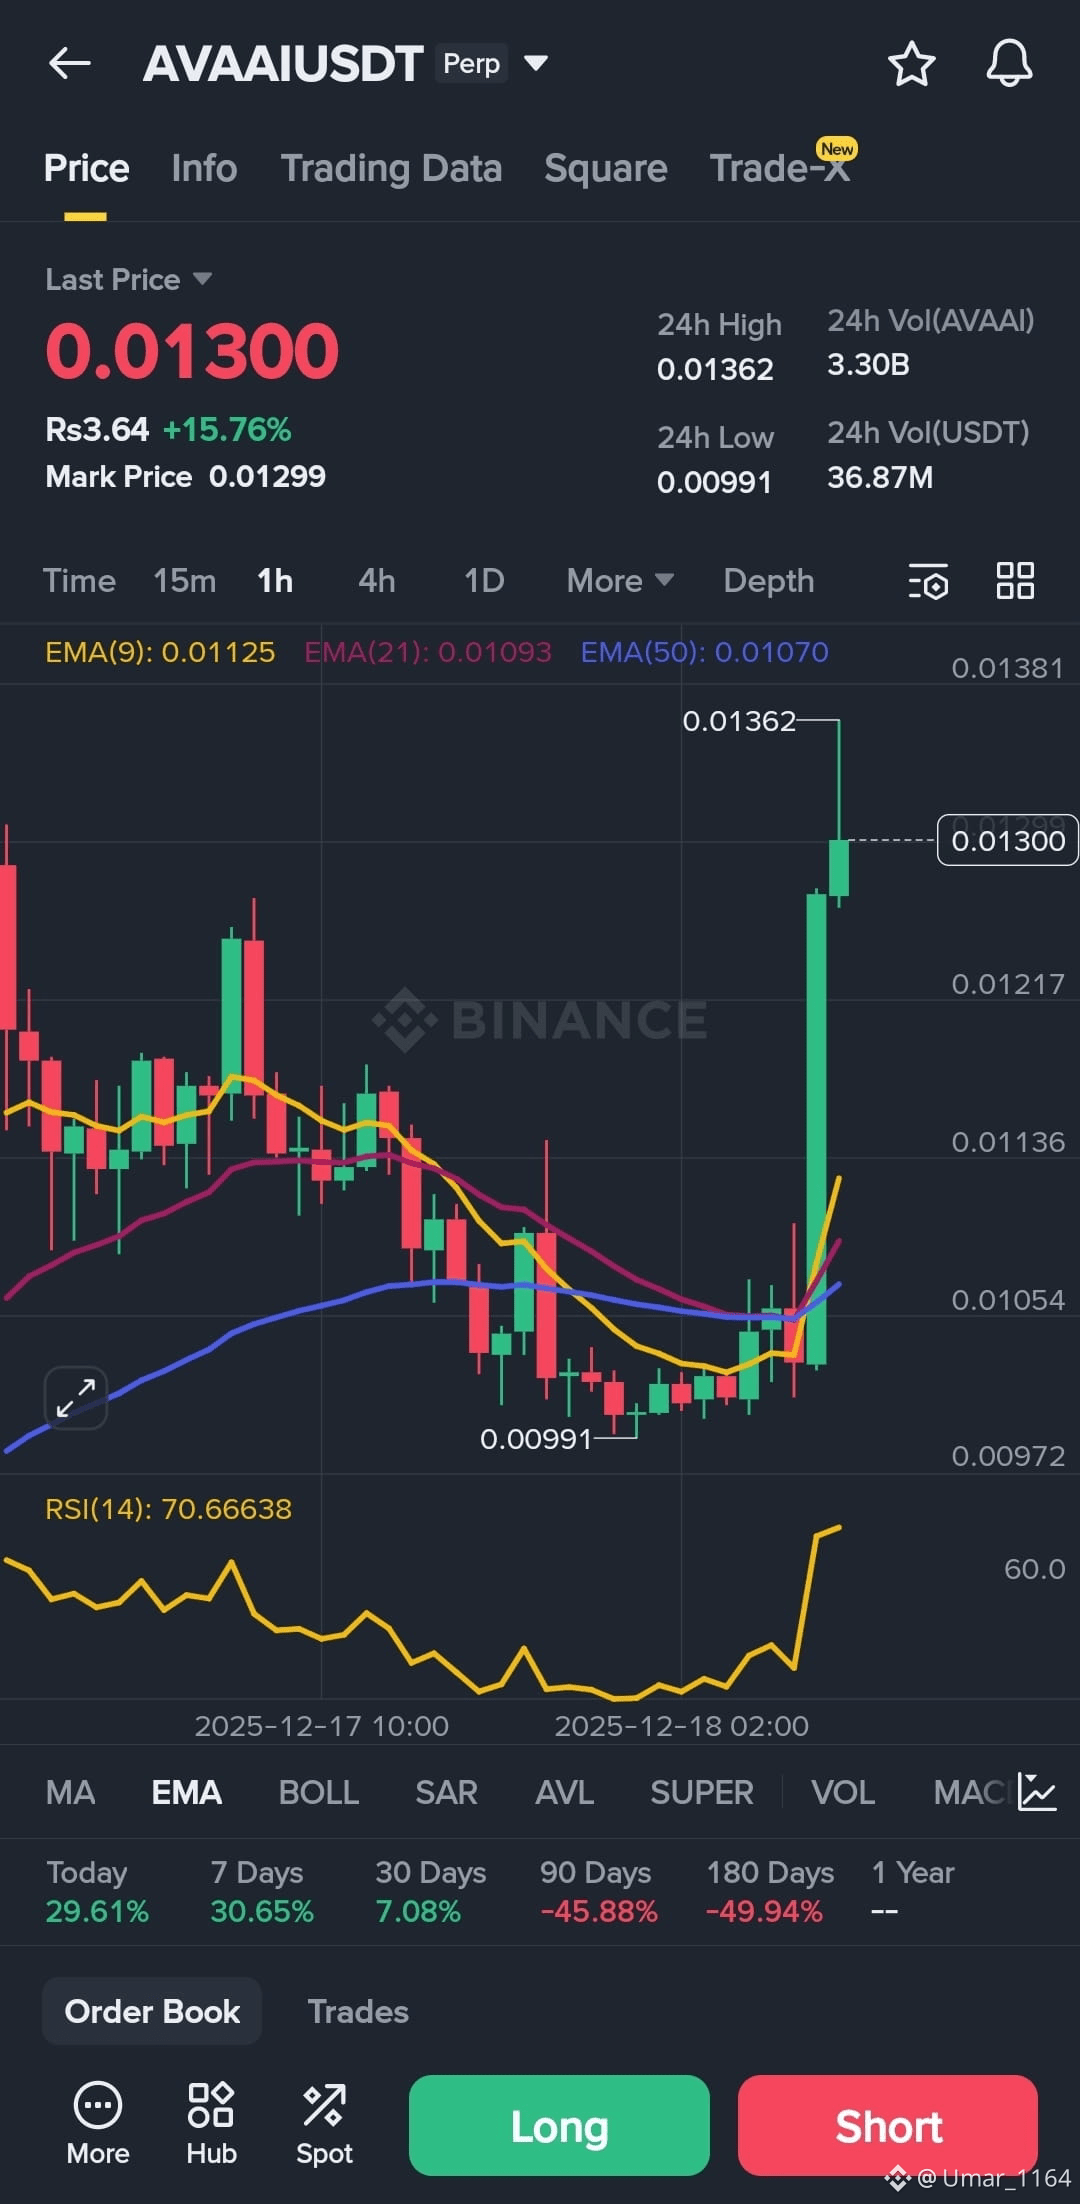Select the Price tab
The image size is (1080, 2204).
pos(86,168)
